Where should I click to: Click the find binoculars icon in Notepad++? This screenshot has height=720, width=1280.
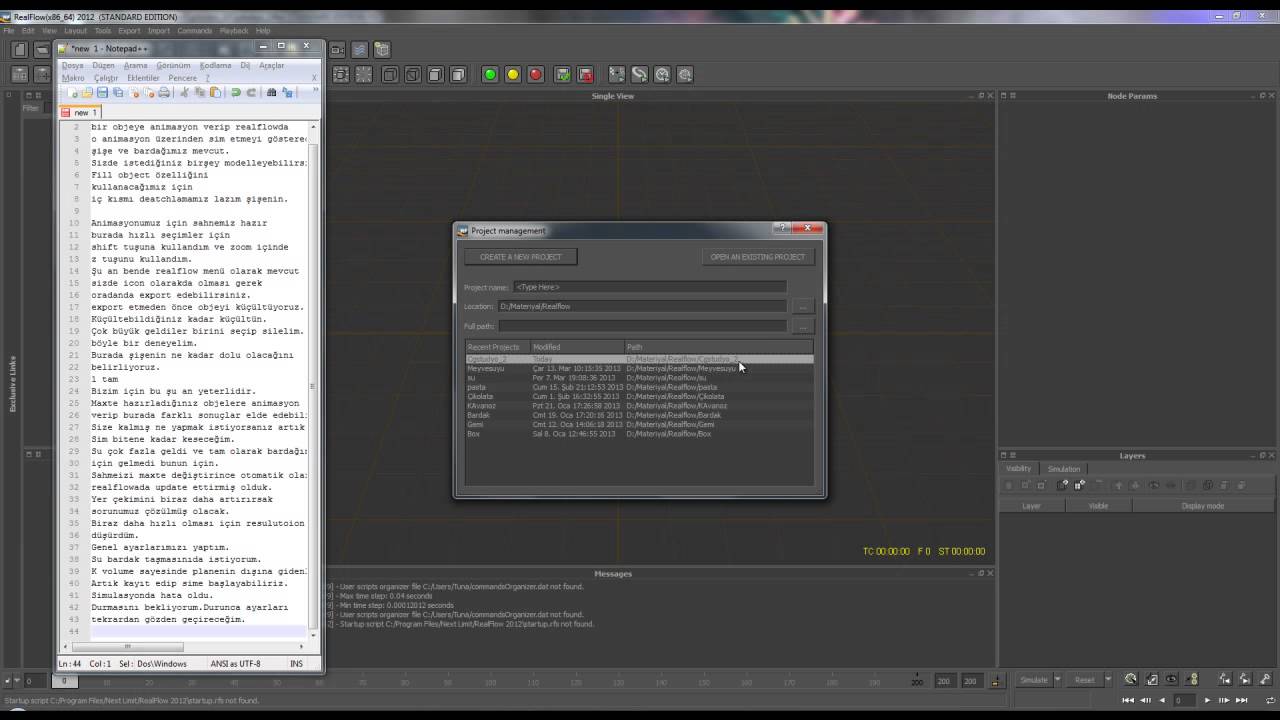(271, 93)
